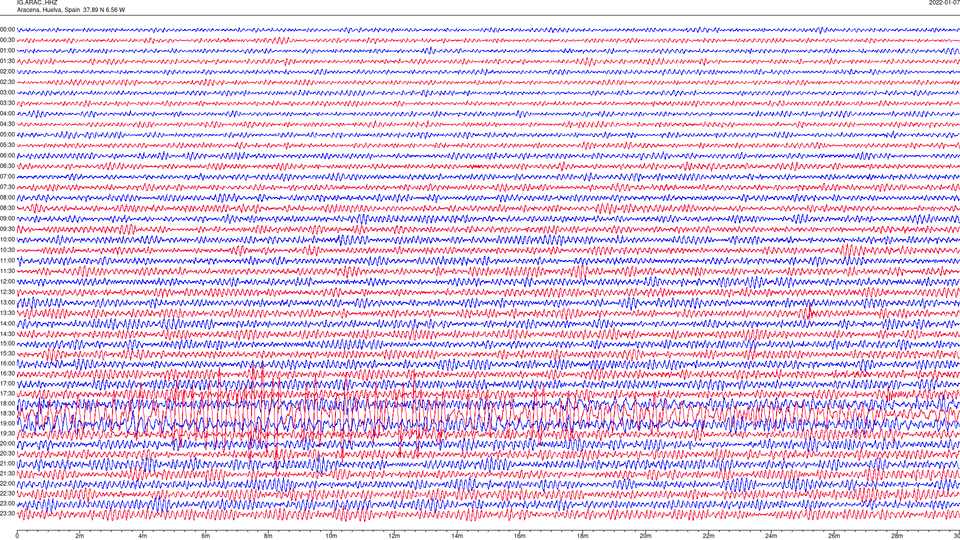This screenshot has height=540, width=960.
Task: Select the 17:30 trace time label
Action: (x=8, y=394)
